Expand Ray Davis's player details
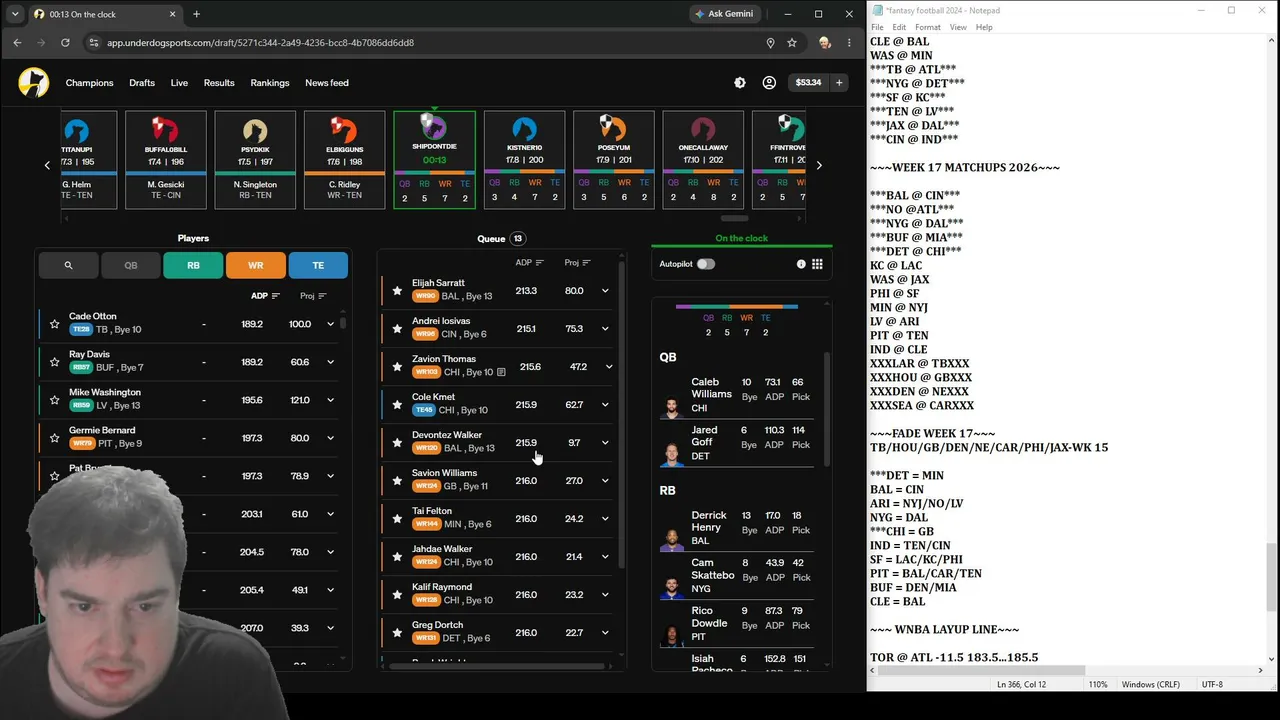The image size is (1280, 720). pyautogui.click(x=330, y=362)
